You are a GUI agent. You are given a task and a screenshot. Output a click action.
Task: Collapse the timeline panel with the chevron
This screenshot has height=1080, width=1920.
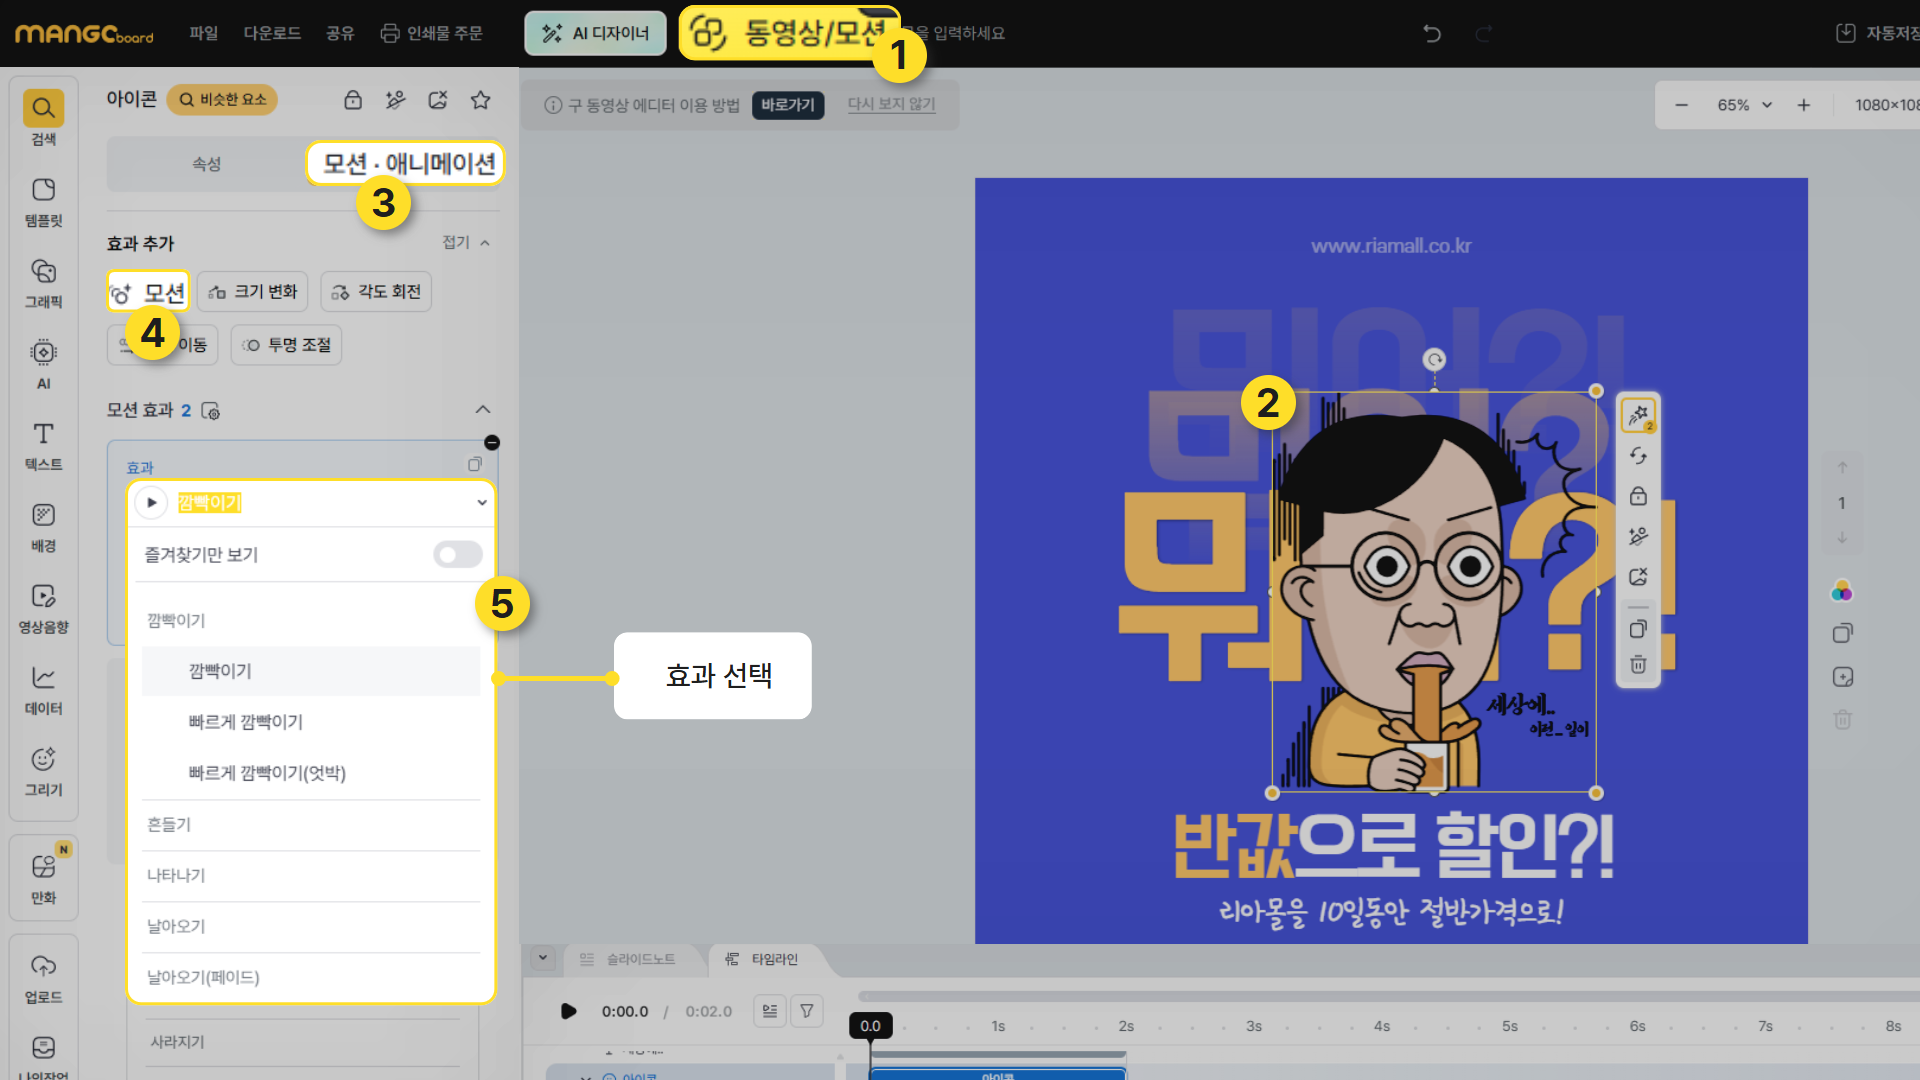543,958
